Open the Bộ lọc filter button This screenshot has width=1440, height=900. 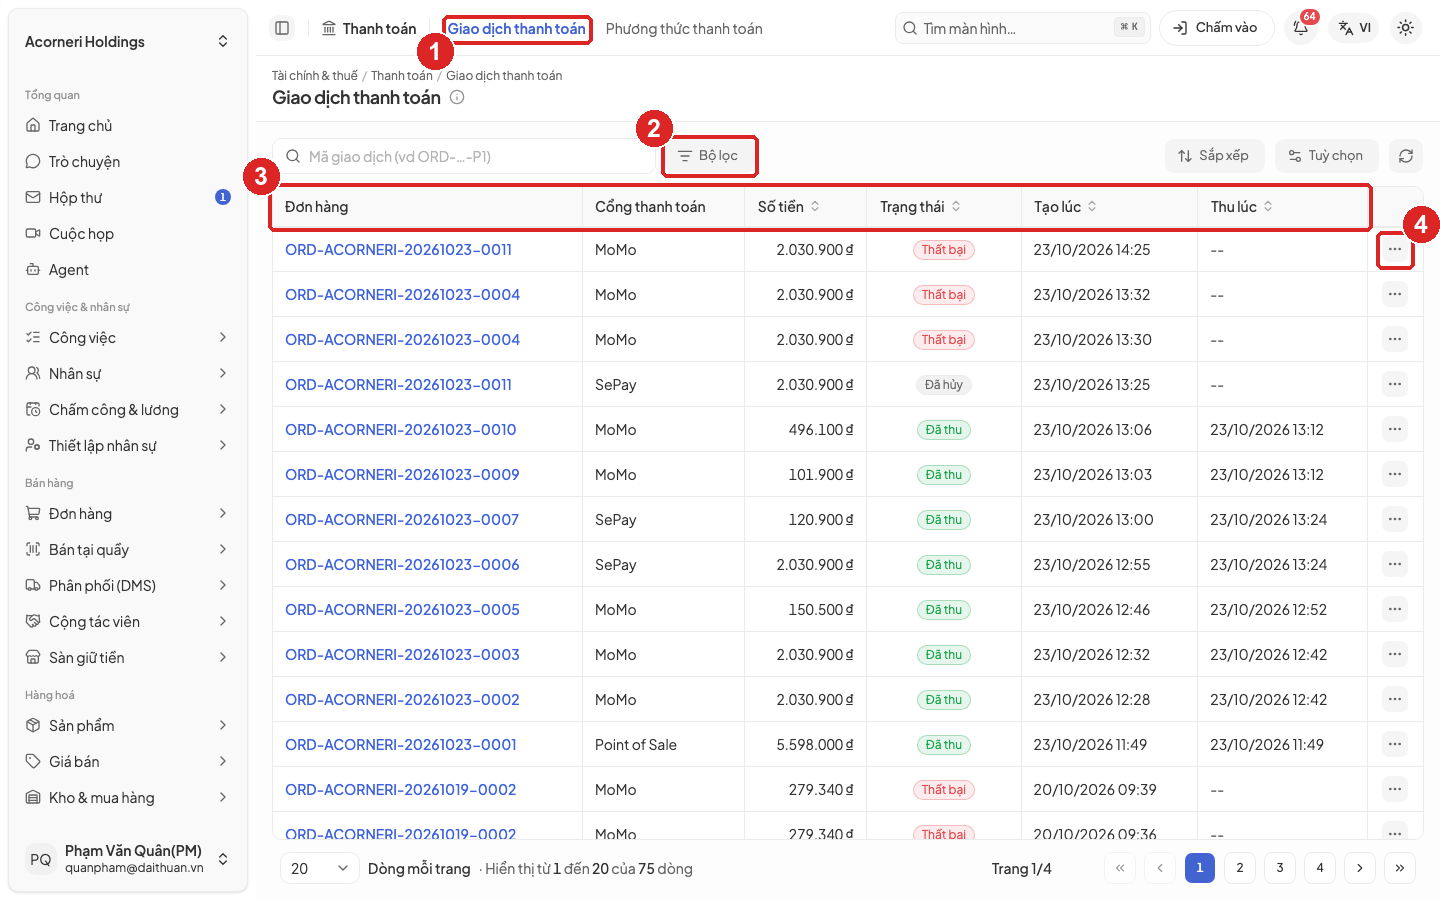click(x=709, y=156)
